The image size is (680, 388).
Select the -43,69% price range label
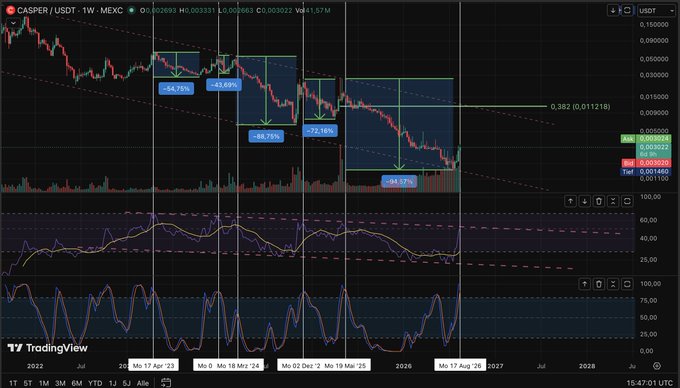pyautogui.click(x=224, y=85)
